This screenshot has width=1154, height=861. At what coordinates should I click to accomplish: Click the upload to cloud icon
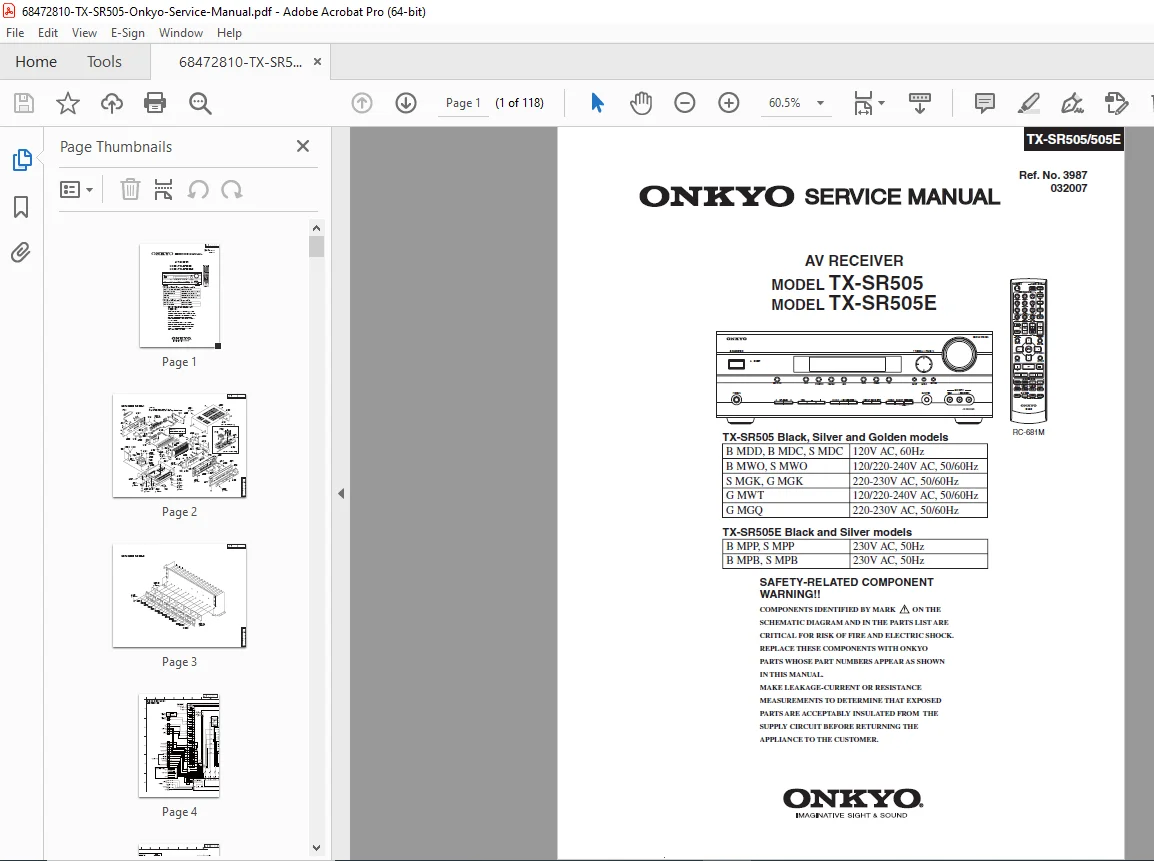point(112,103)
